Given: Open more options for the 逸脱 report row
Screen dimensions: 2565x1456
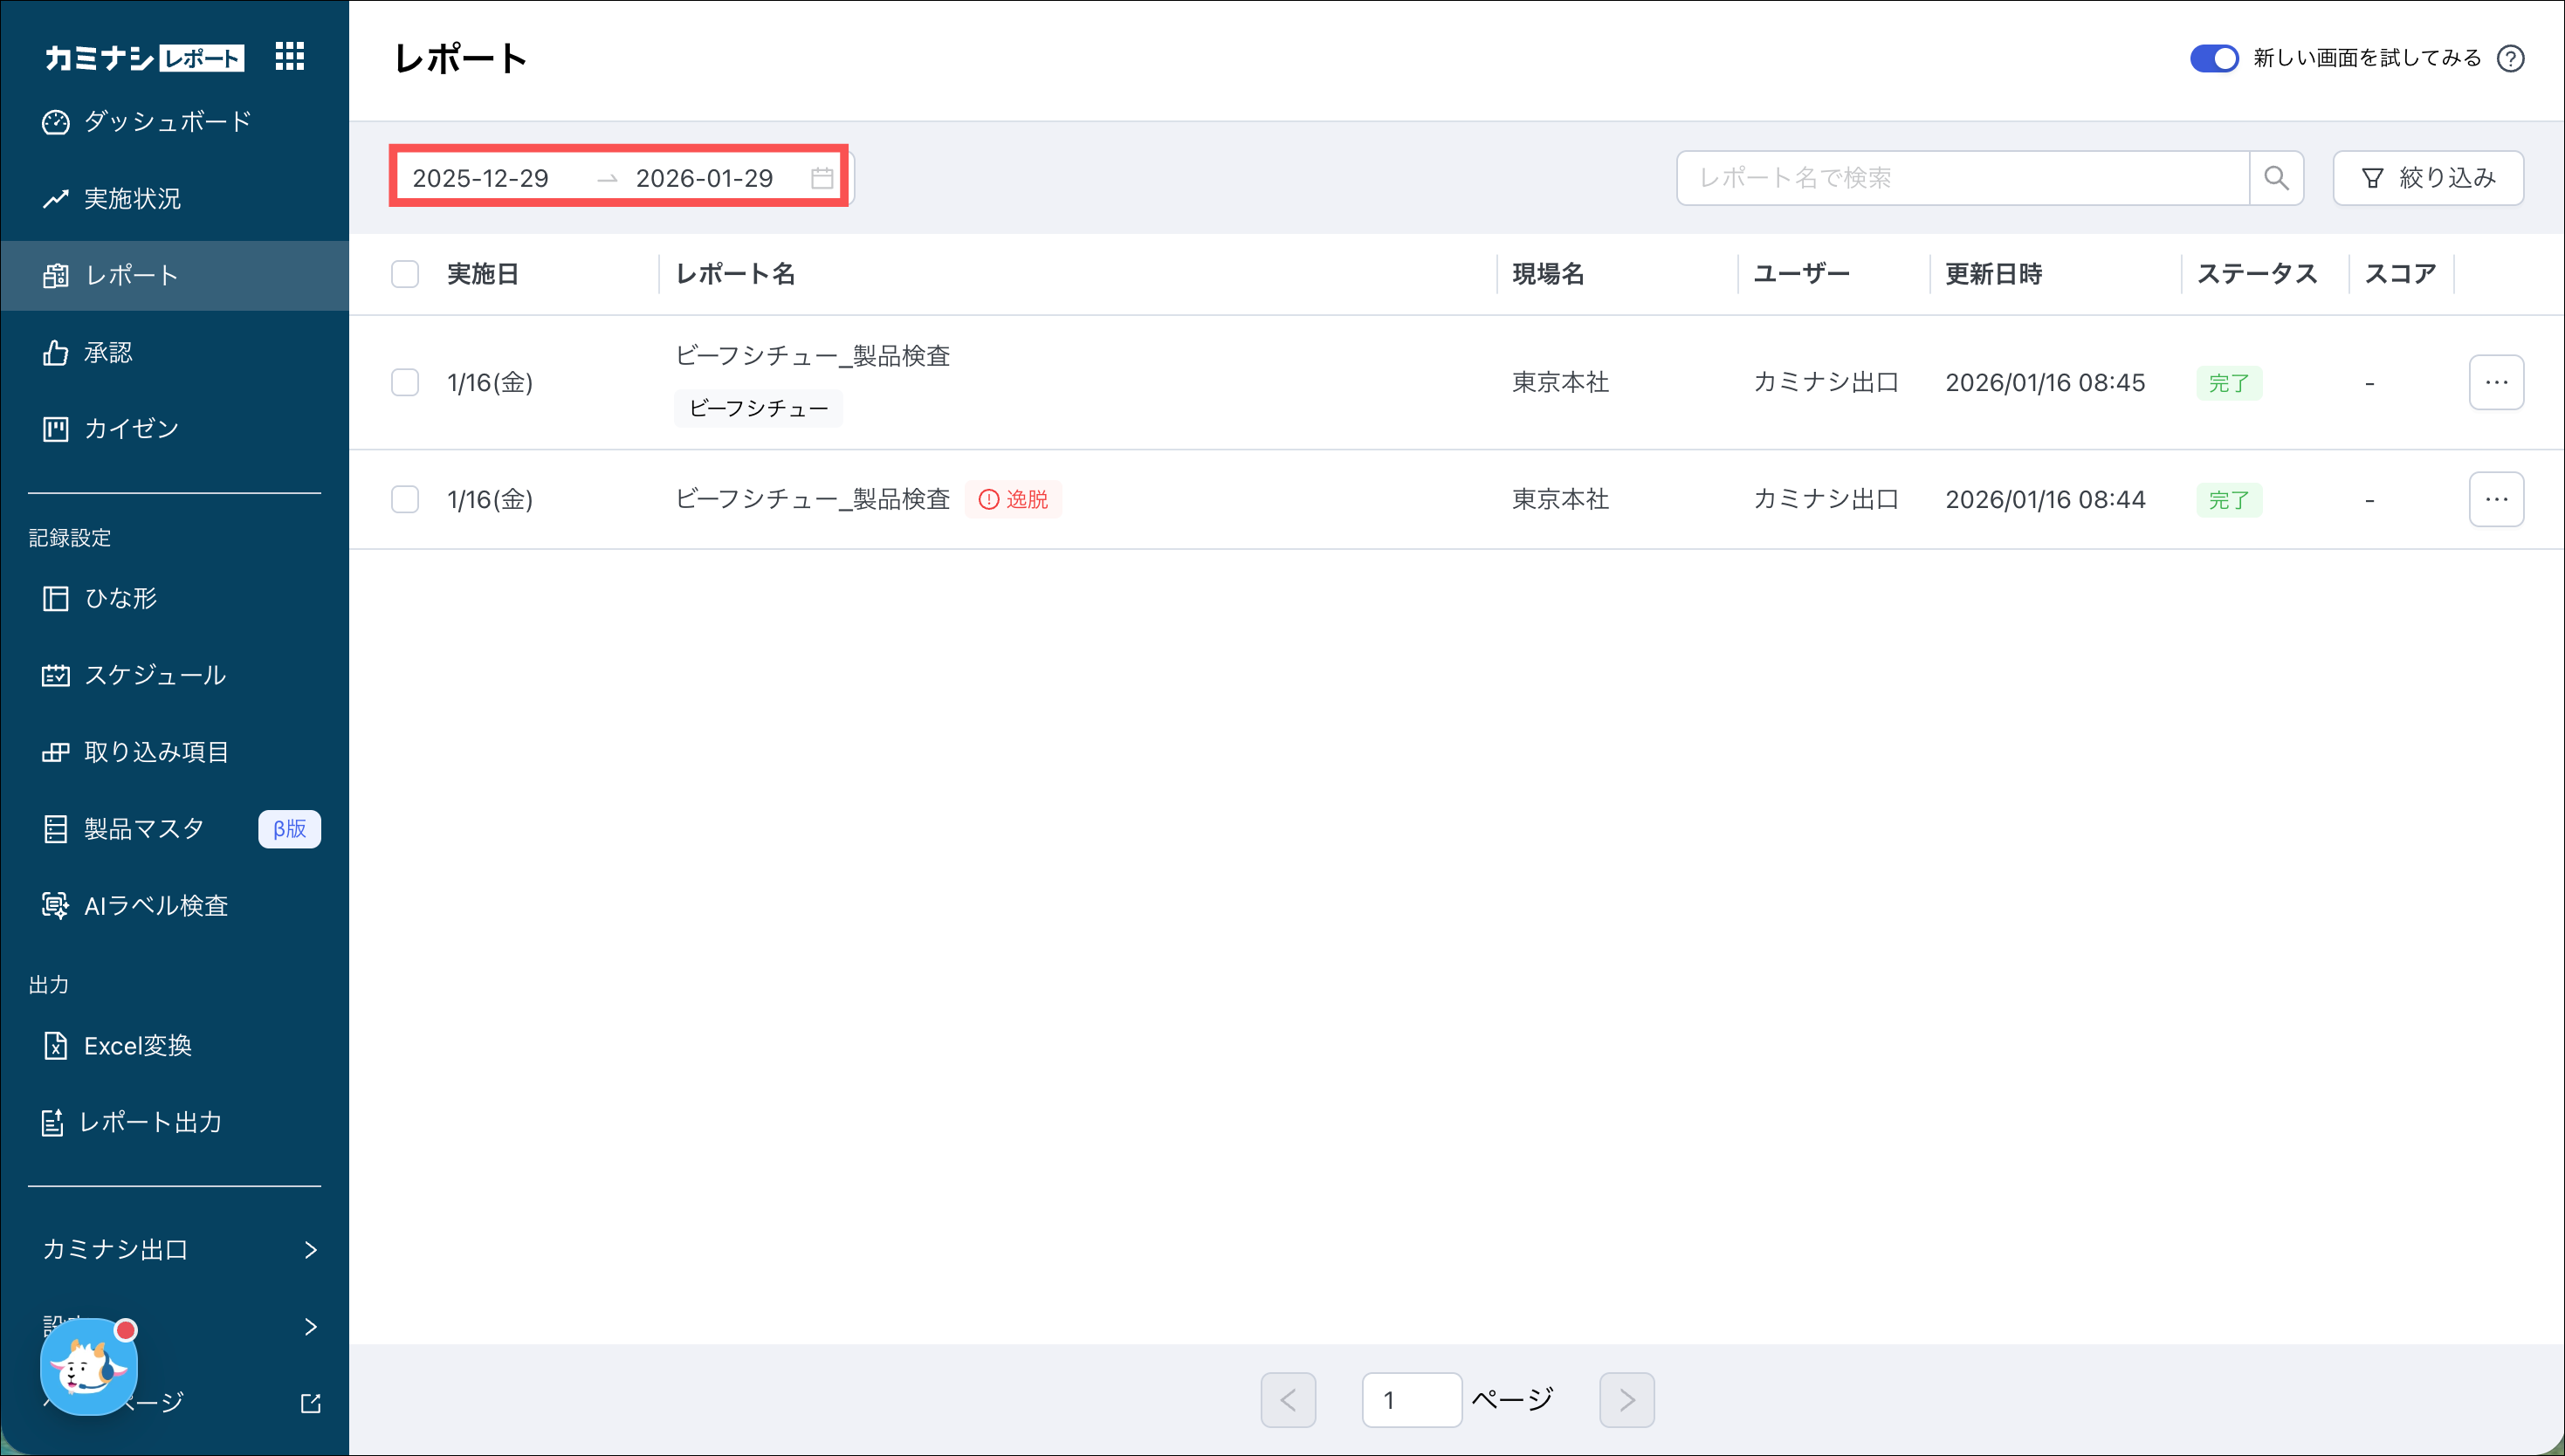Looking at the screenshot, I should pos(2495,499).
